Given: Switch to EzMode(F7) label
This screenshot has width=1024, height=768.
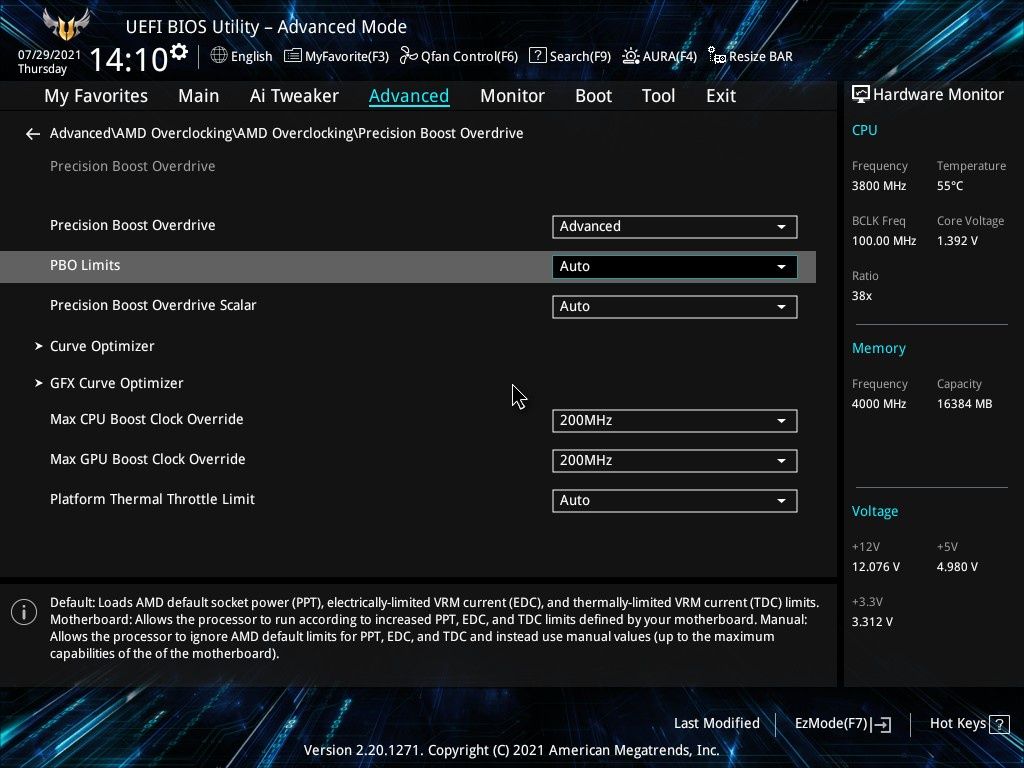Looking at the screenshot, I should click(x=831, y=724).
